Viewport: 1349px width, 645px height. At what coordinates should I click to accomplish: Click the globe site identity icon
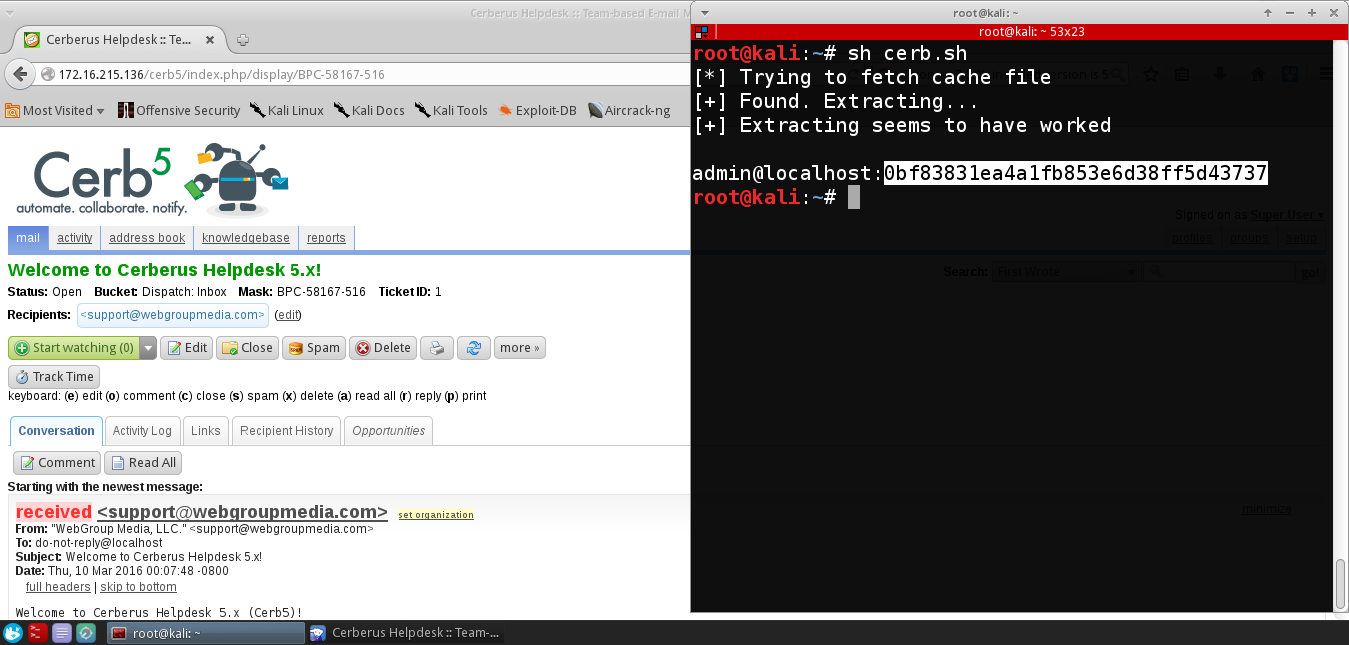[x=48, y=75]
